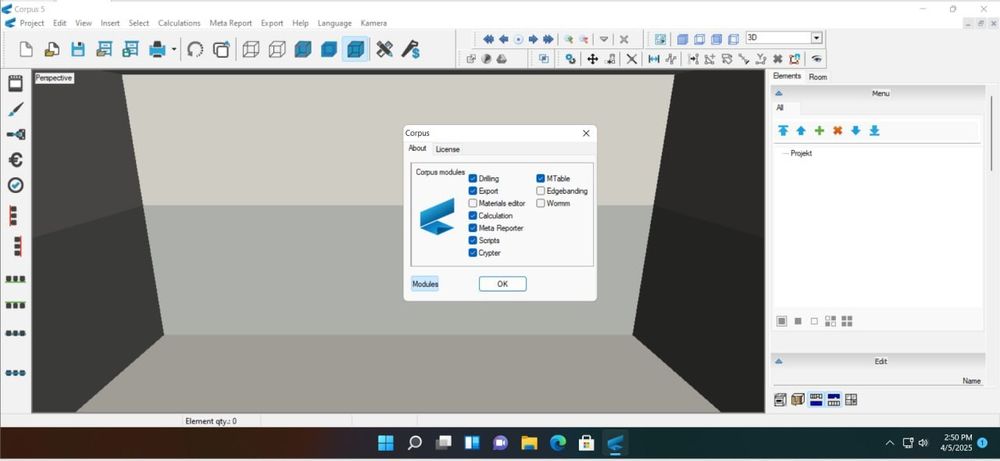Viewport: 1000px width, 461px height.
Task: Click the taskbar Search magnifier icon
Action: point(415,443)
